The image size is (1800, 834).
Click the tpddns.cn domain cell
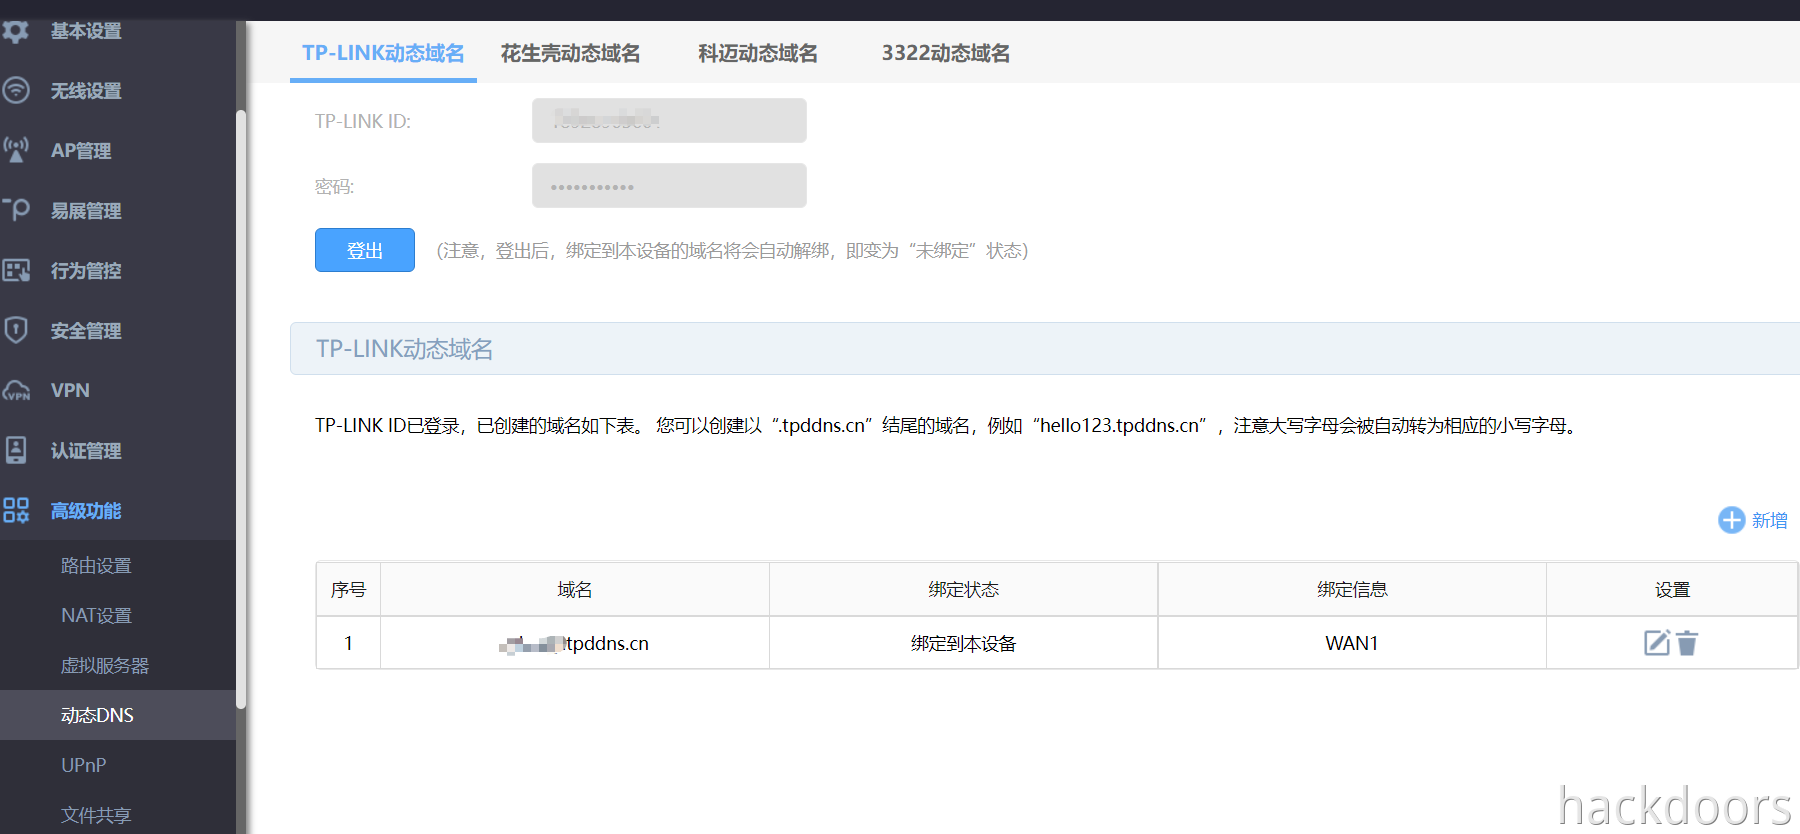pyautogui.click(x=575, y=643)
